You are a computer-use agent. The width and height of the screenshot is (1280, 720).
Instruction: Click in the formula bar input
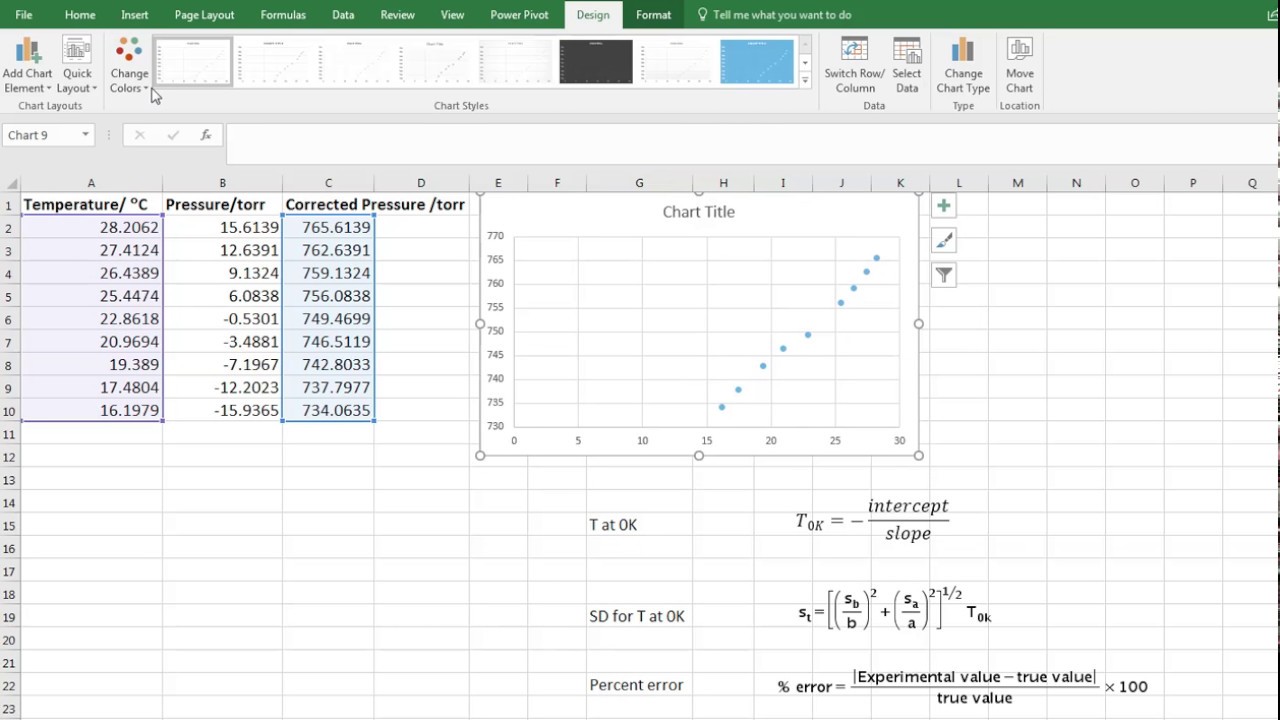tap(750, 144)
